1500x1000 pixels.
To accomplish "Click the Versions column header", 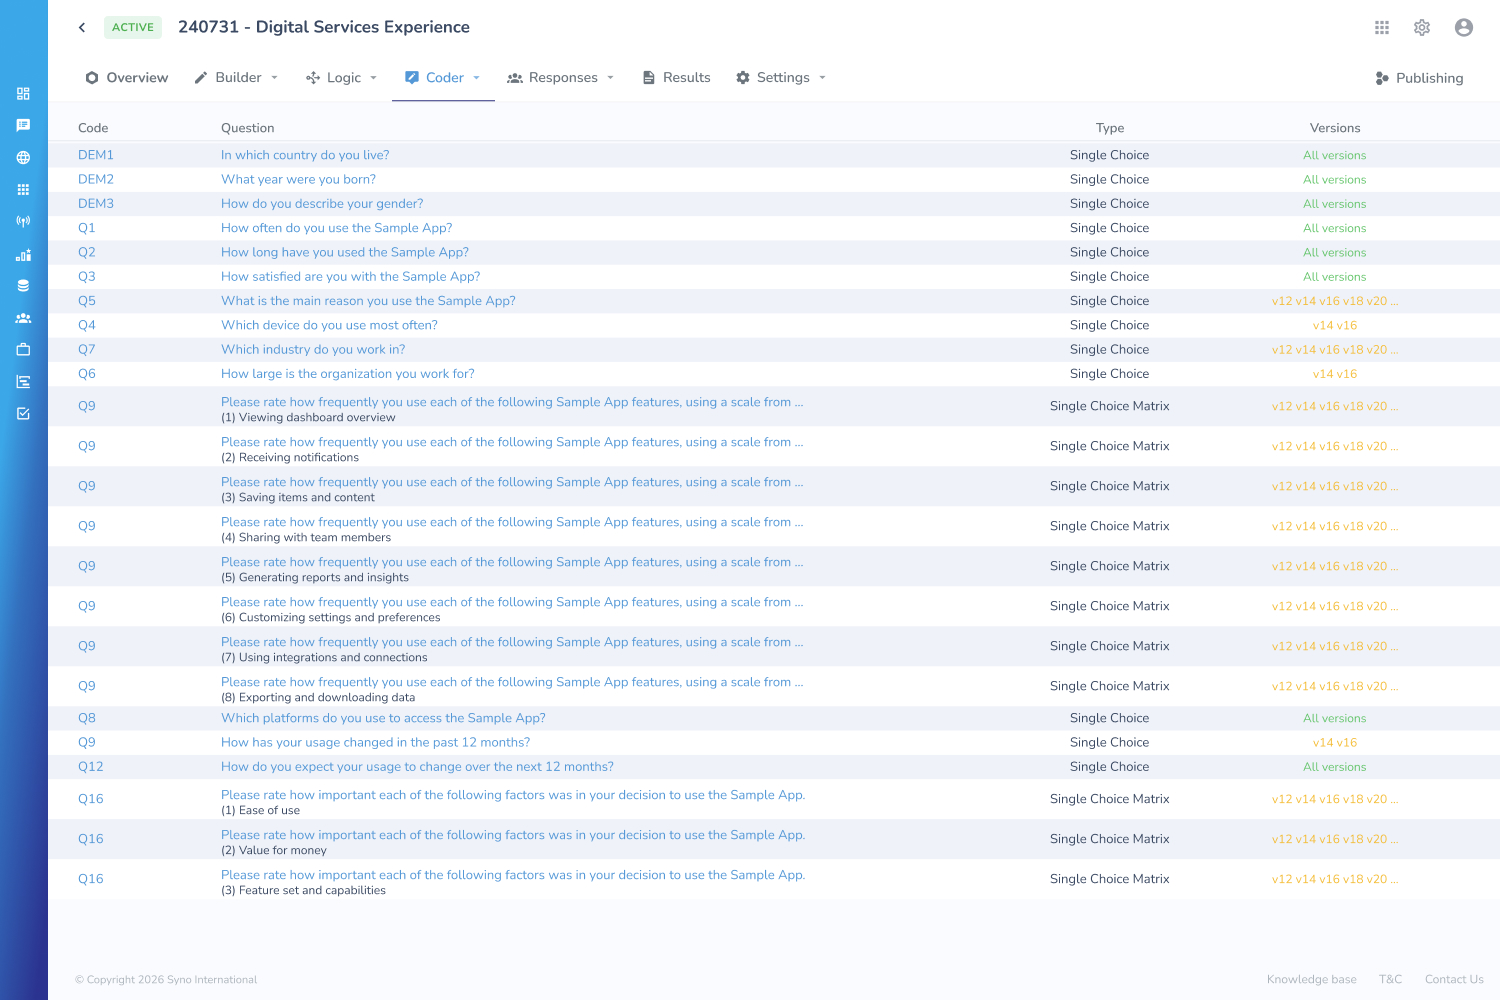I will click(x=1335, y=128).
